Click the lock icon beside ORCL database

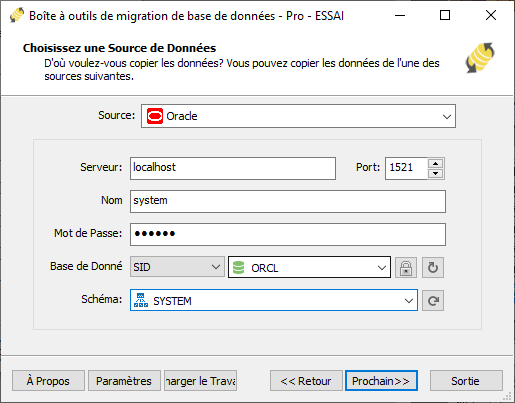tap(406, 267)
